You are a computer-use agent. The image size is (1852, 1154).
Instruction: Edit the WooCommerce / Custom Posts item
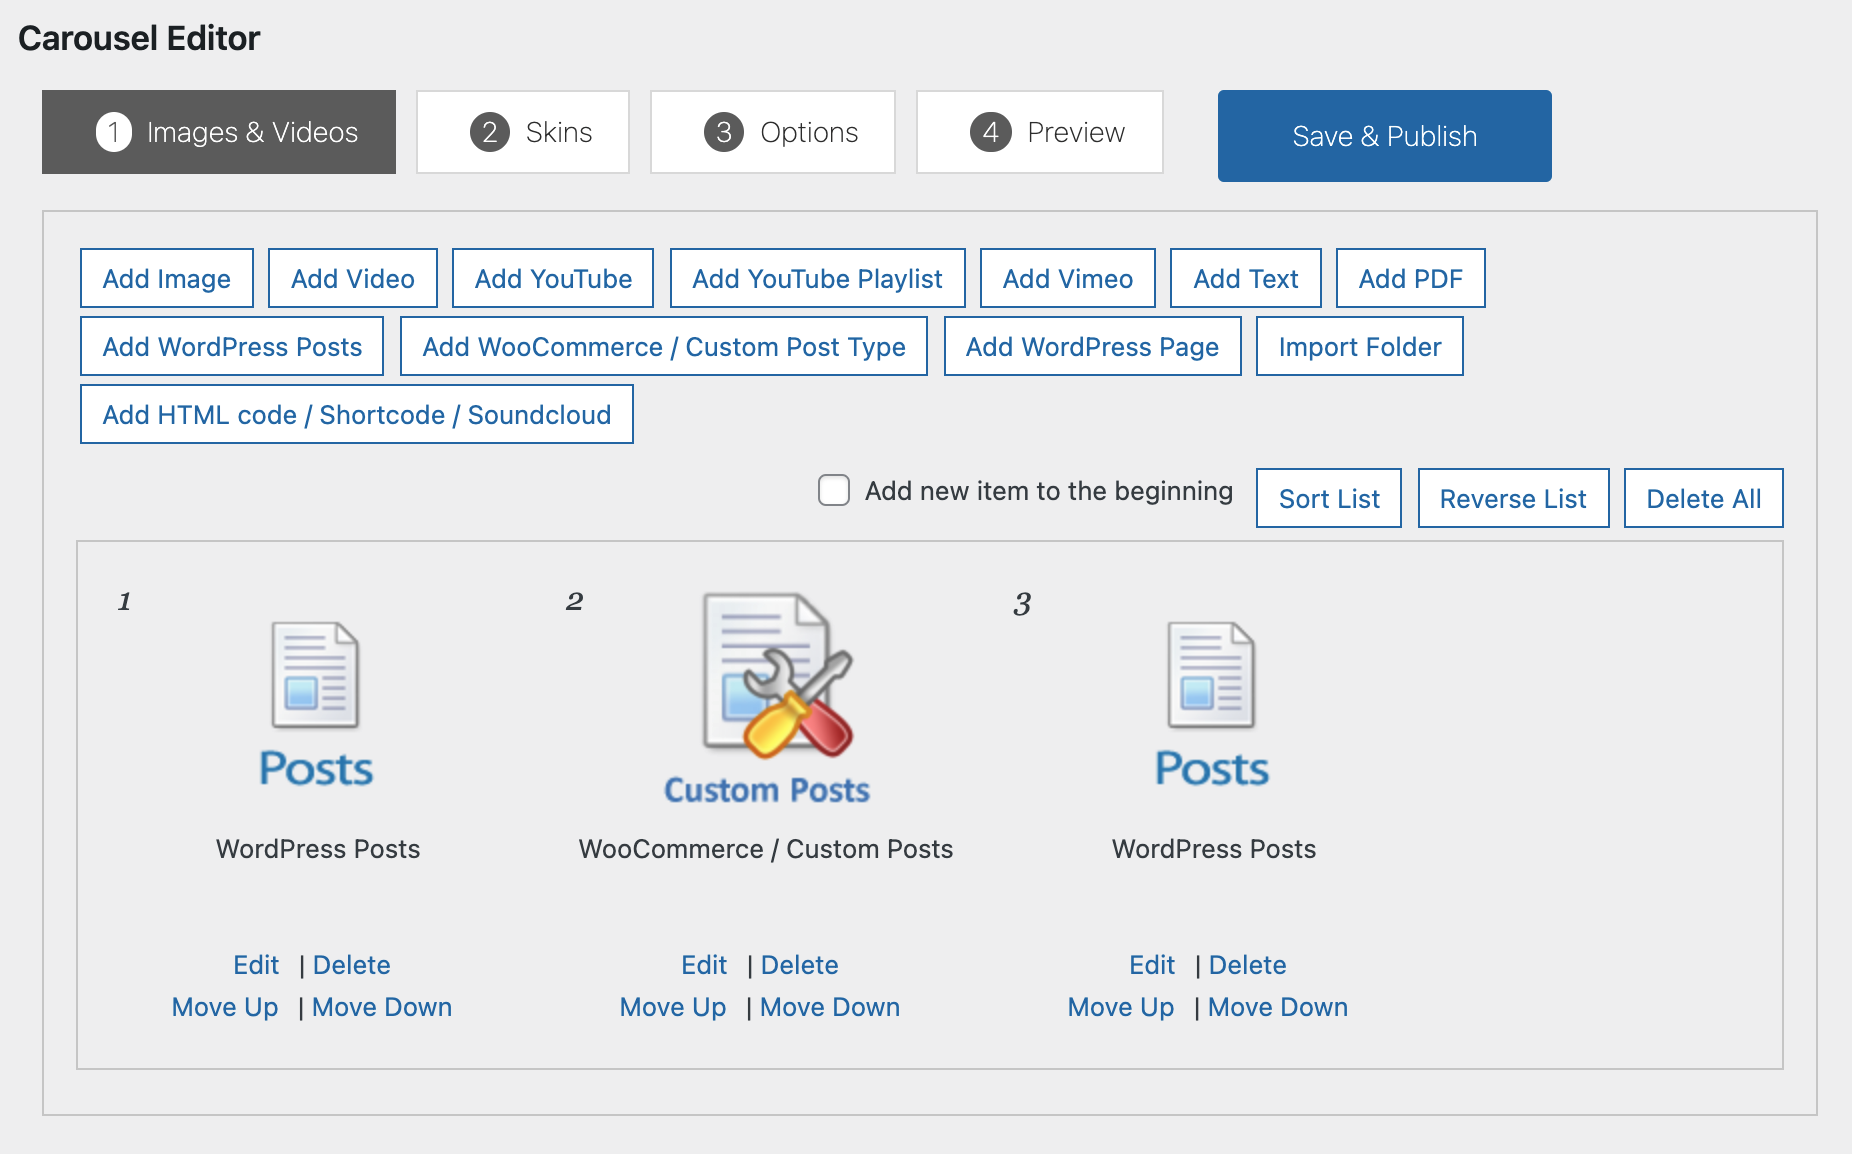(704, 965)
